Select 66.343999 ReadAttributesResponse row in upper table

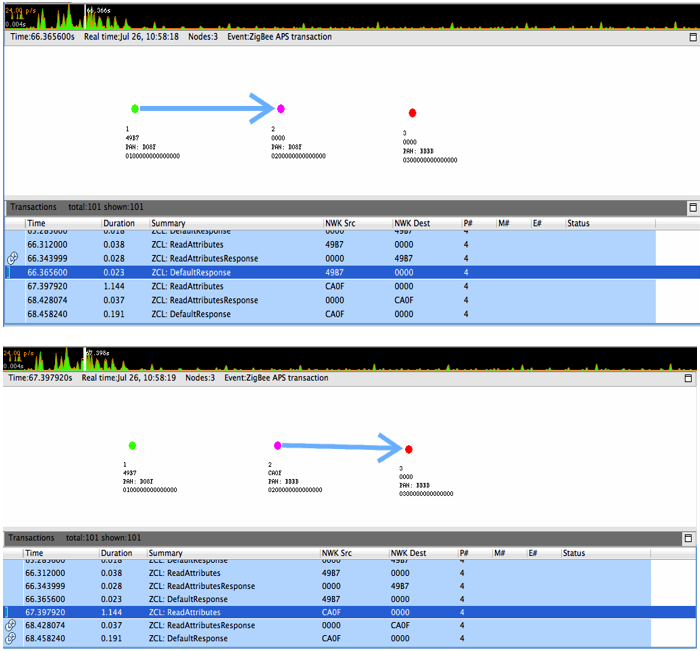pyautogui.click(x=330, y=259)
